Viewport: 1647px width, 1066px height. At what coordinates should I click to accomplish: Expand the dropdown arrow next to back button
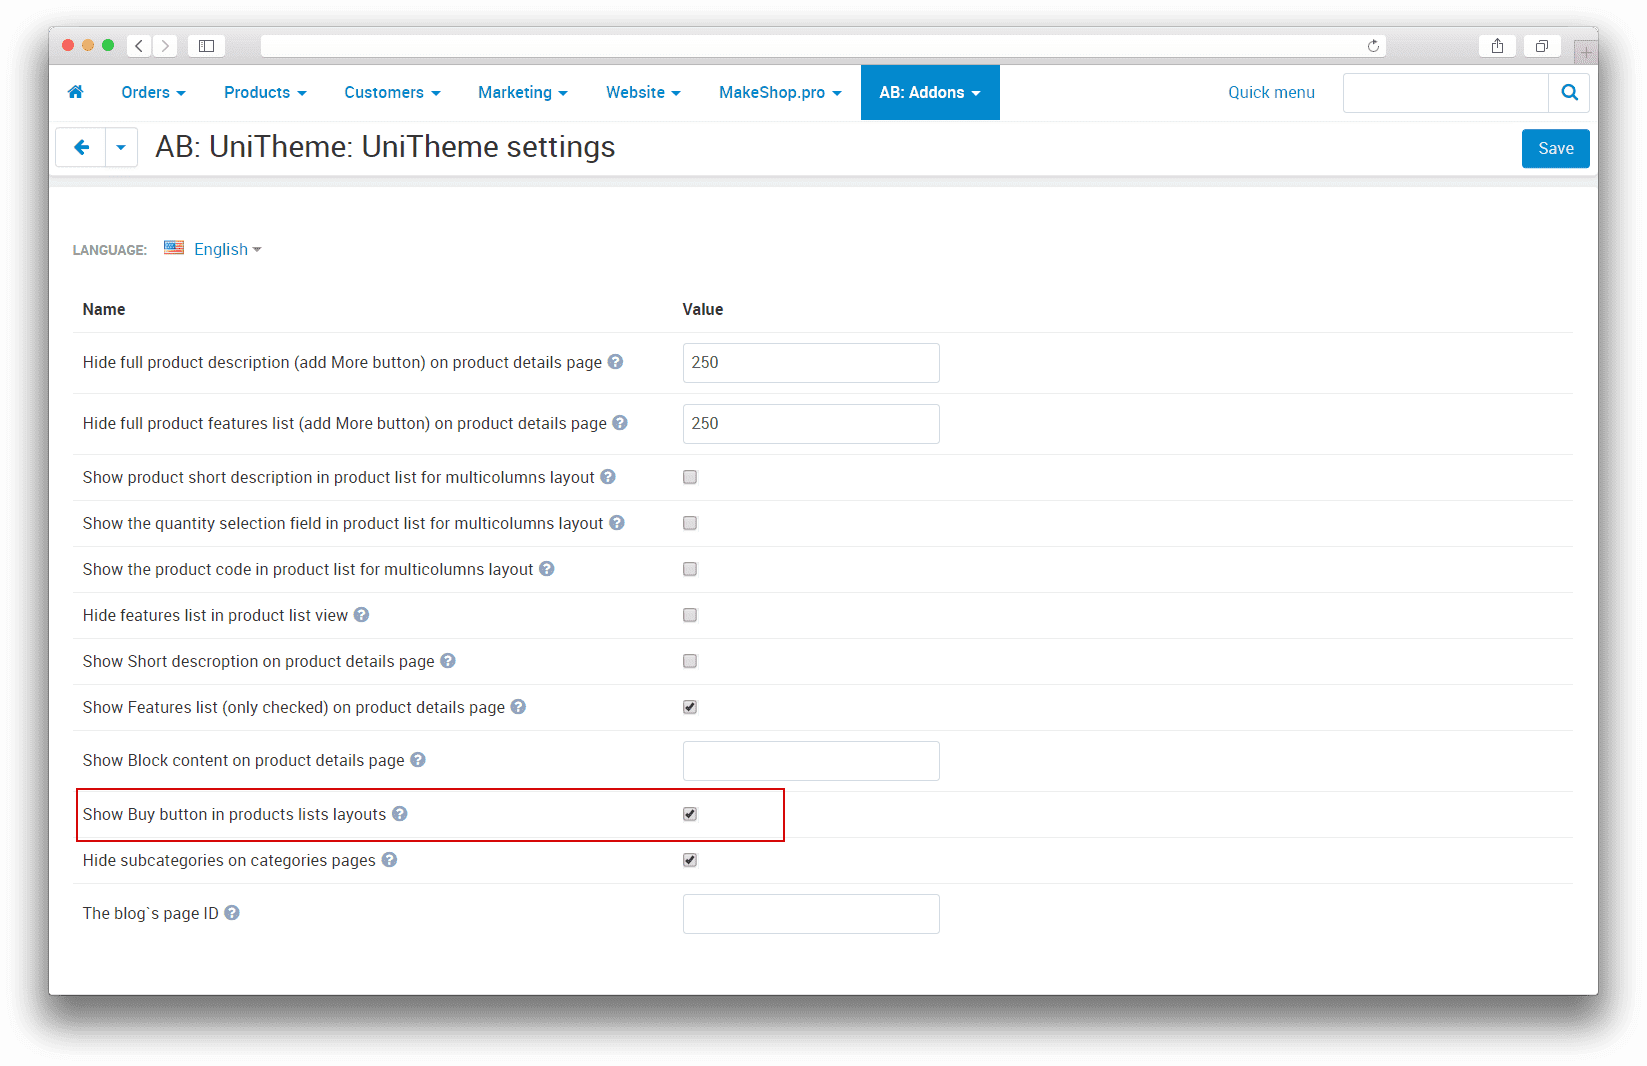coord(121,148)
